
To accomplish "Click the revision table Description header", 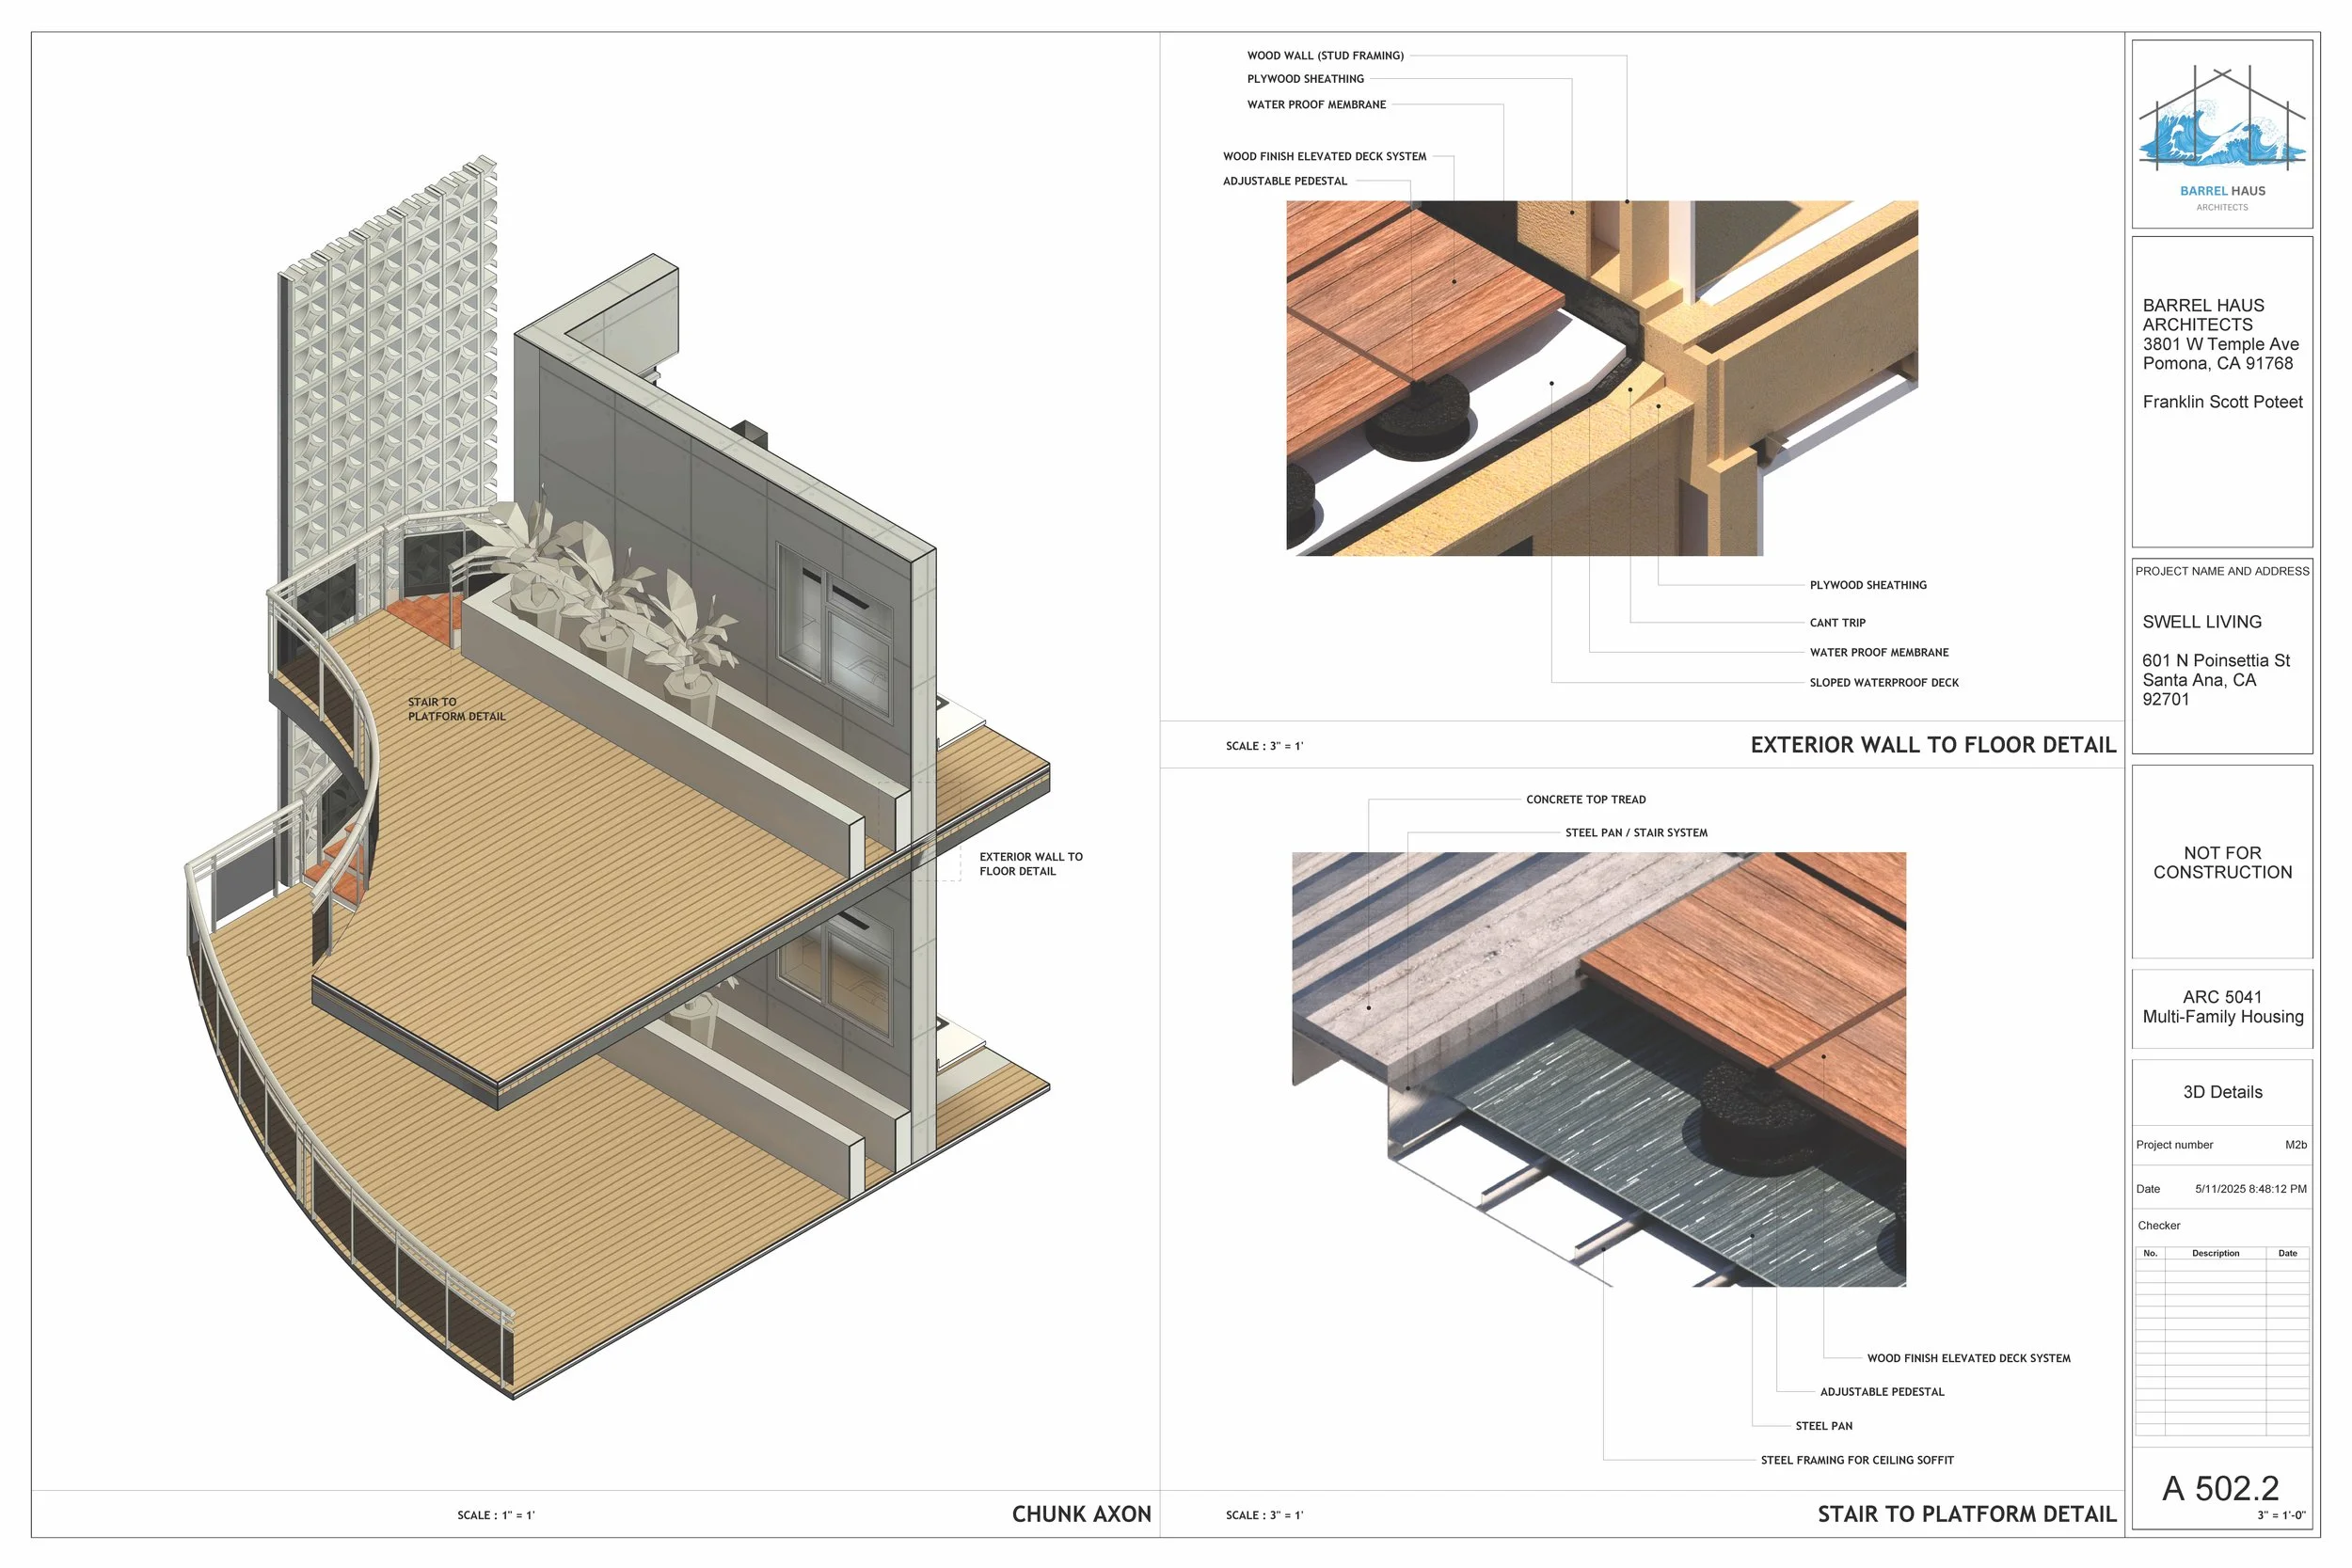I will point(2215,1253).
